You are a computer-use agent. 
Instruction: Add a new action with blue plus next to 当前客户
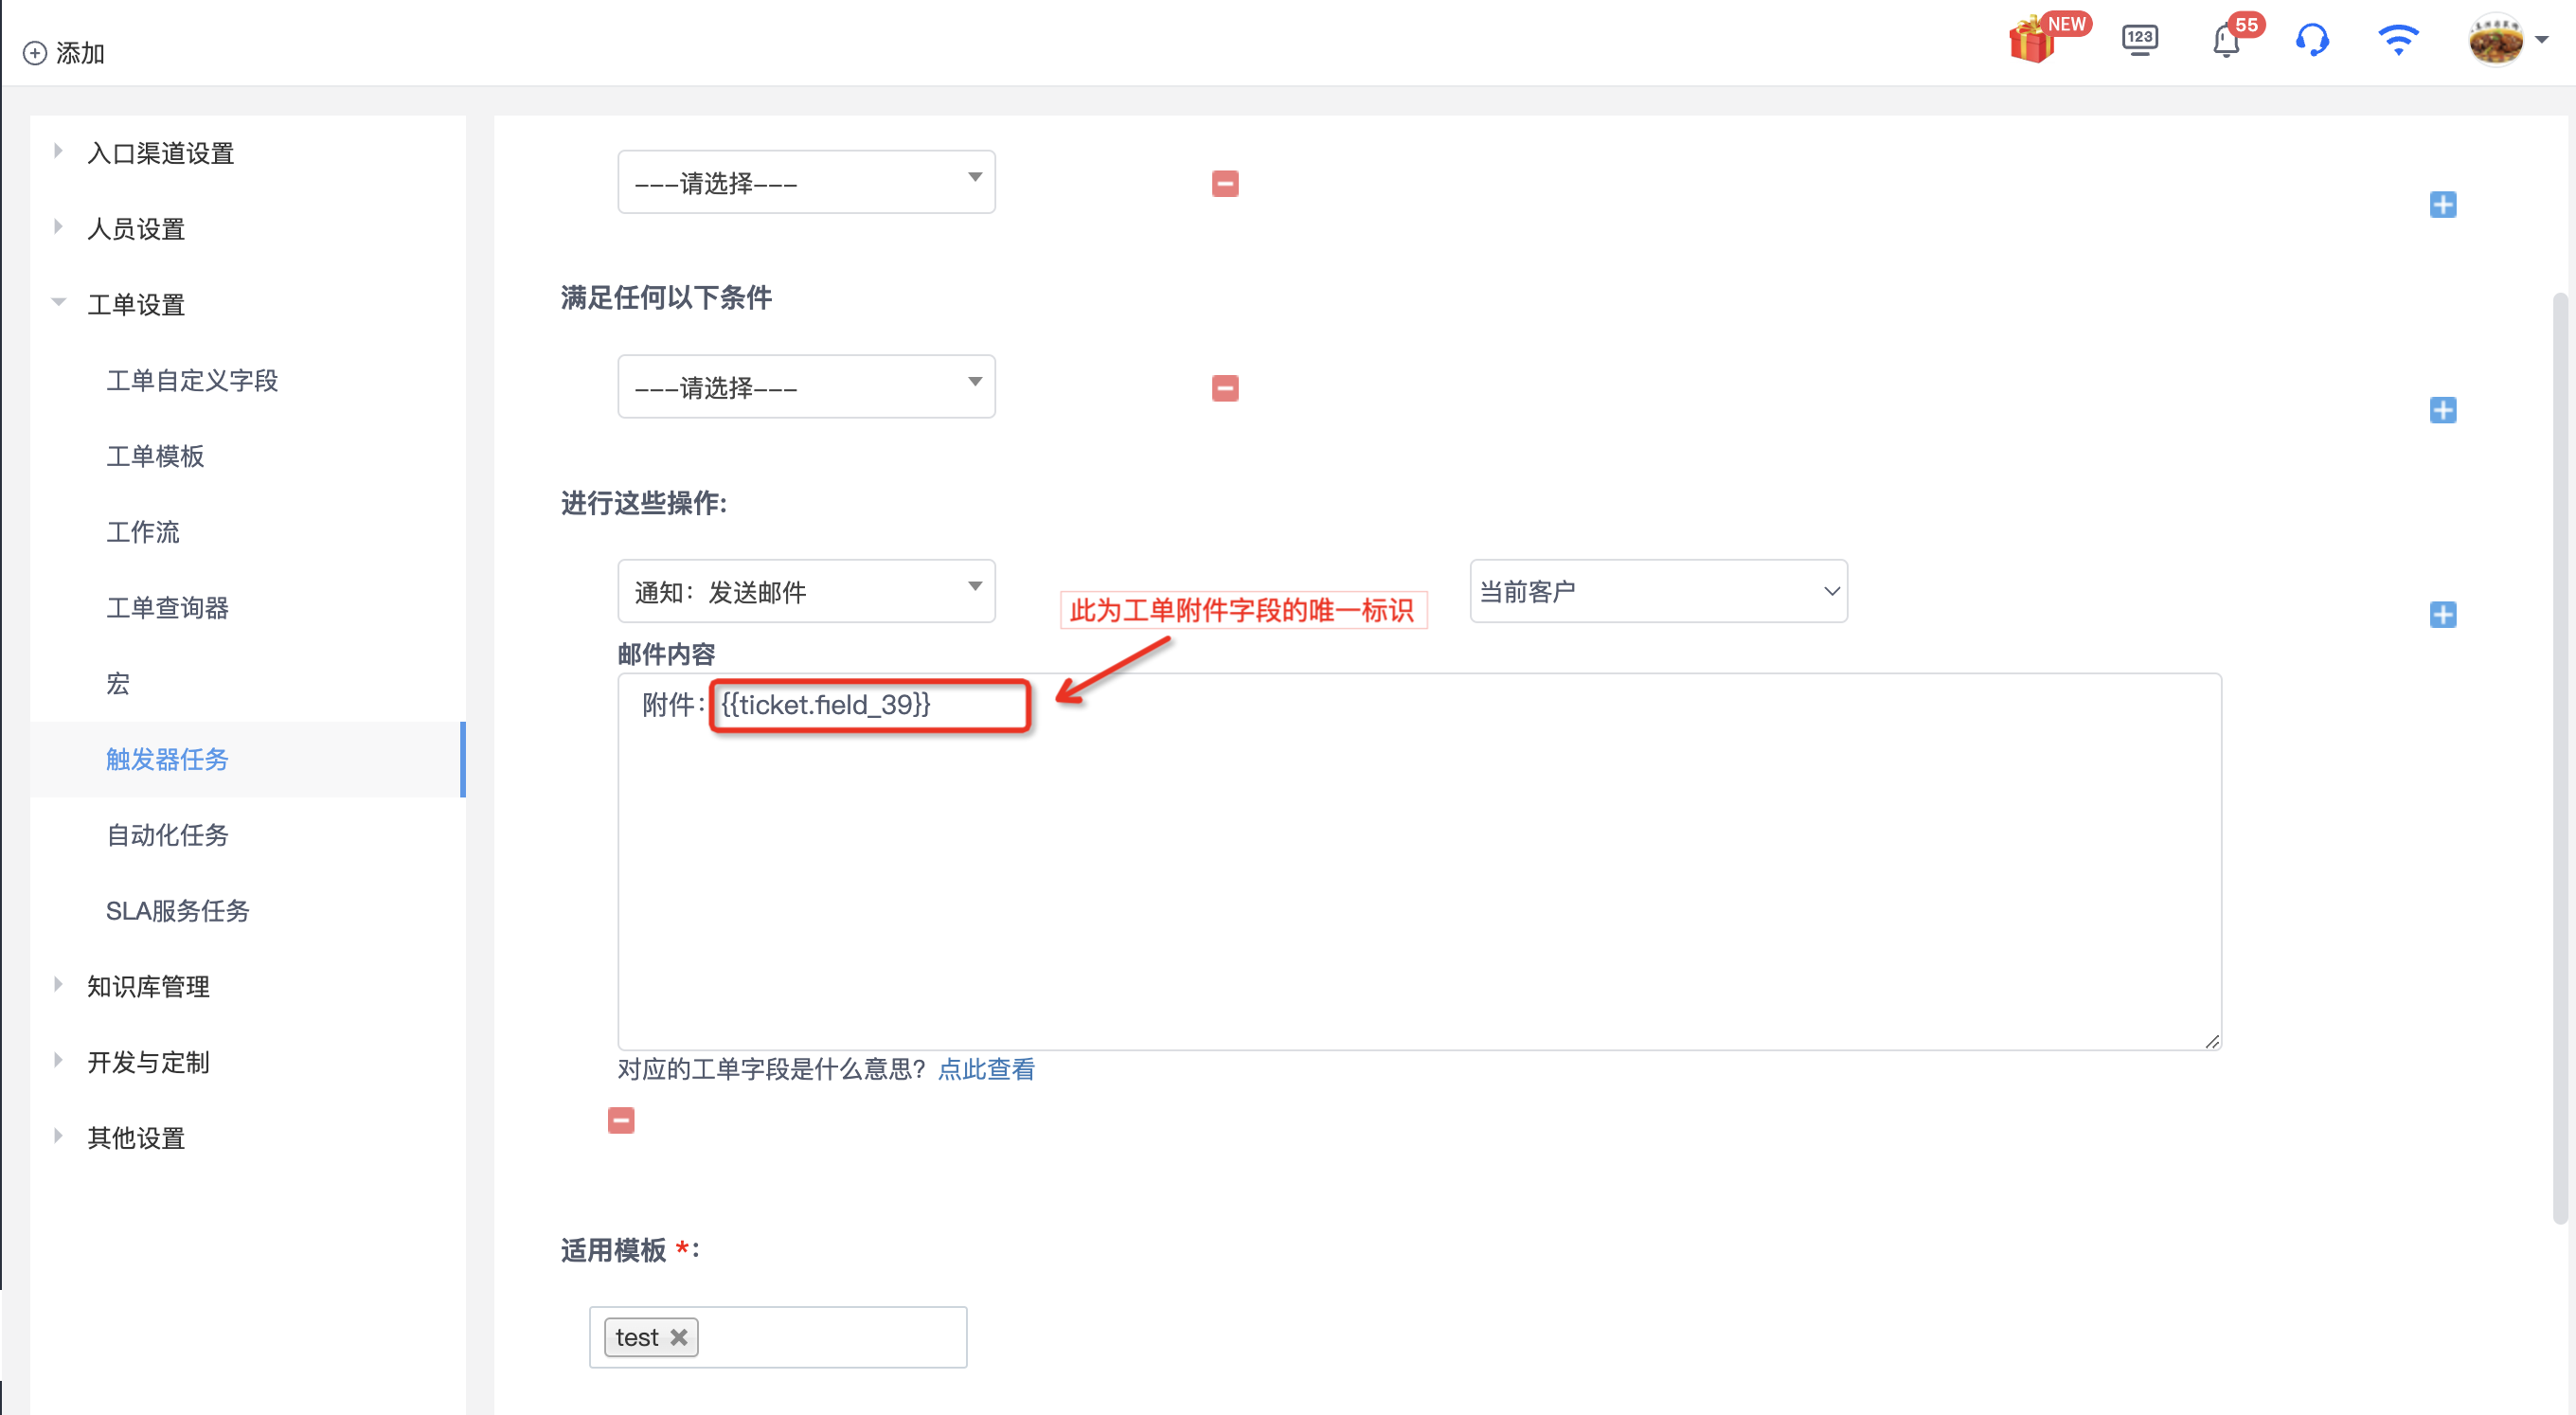2442,614
